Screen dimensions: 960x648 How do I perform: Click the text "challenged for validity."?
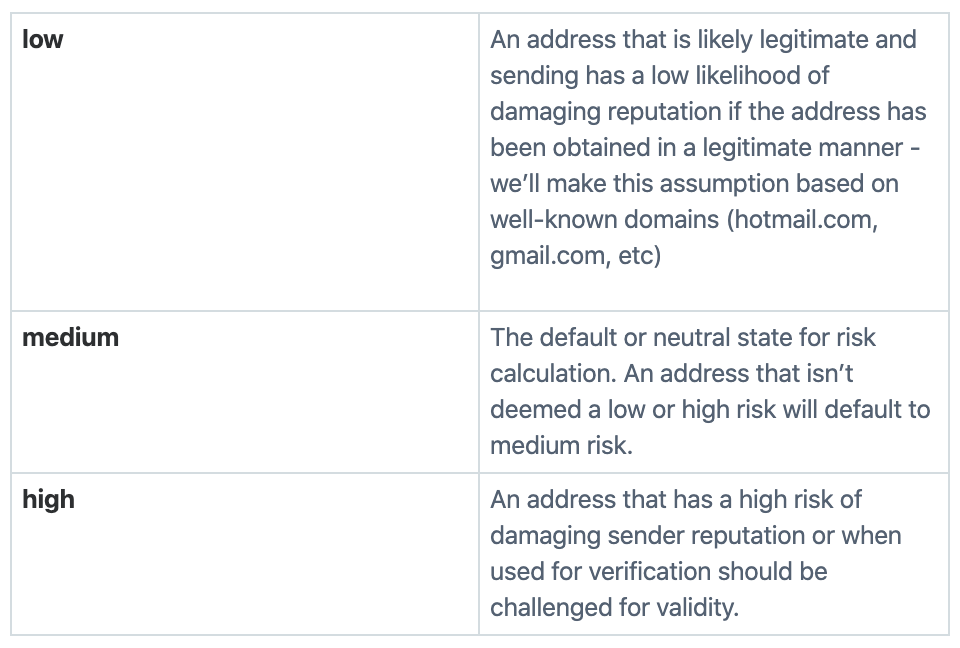click(614, 608)
